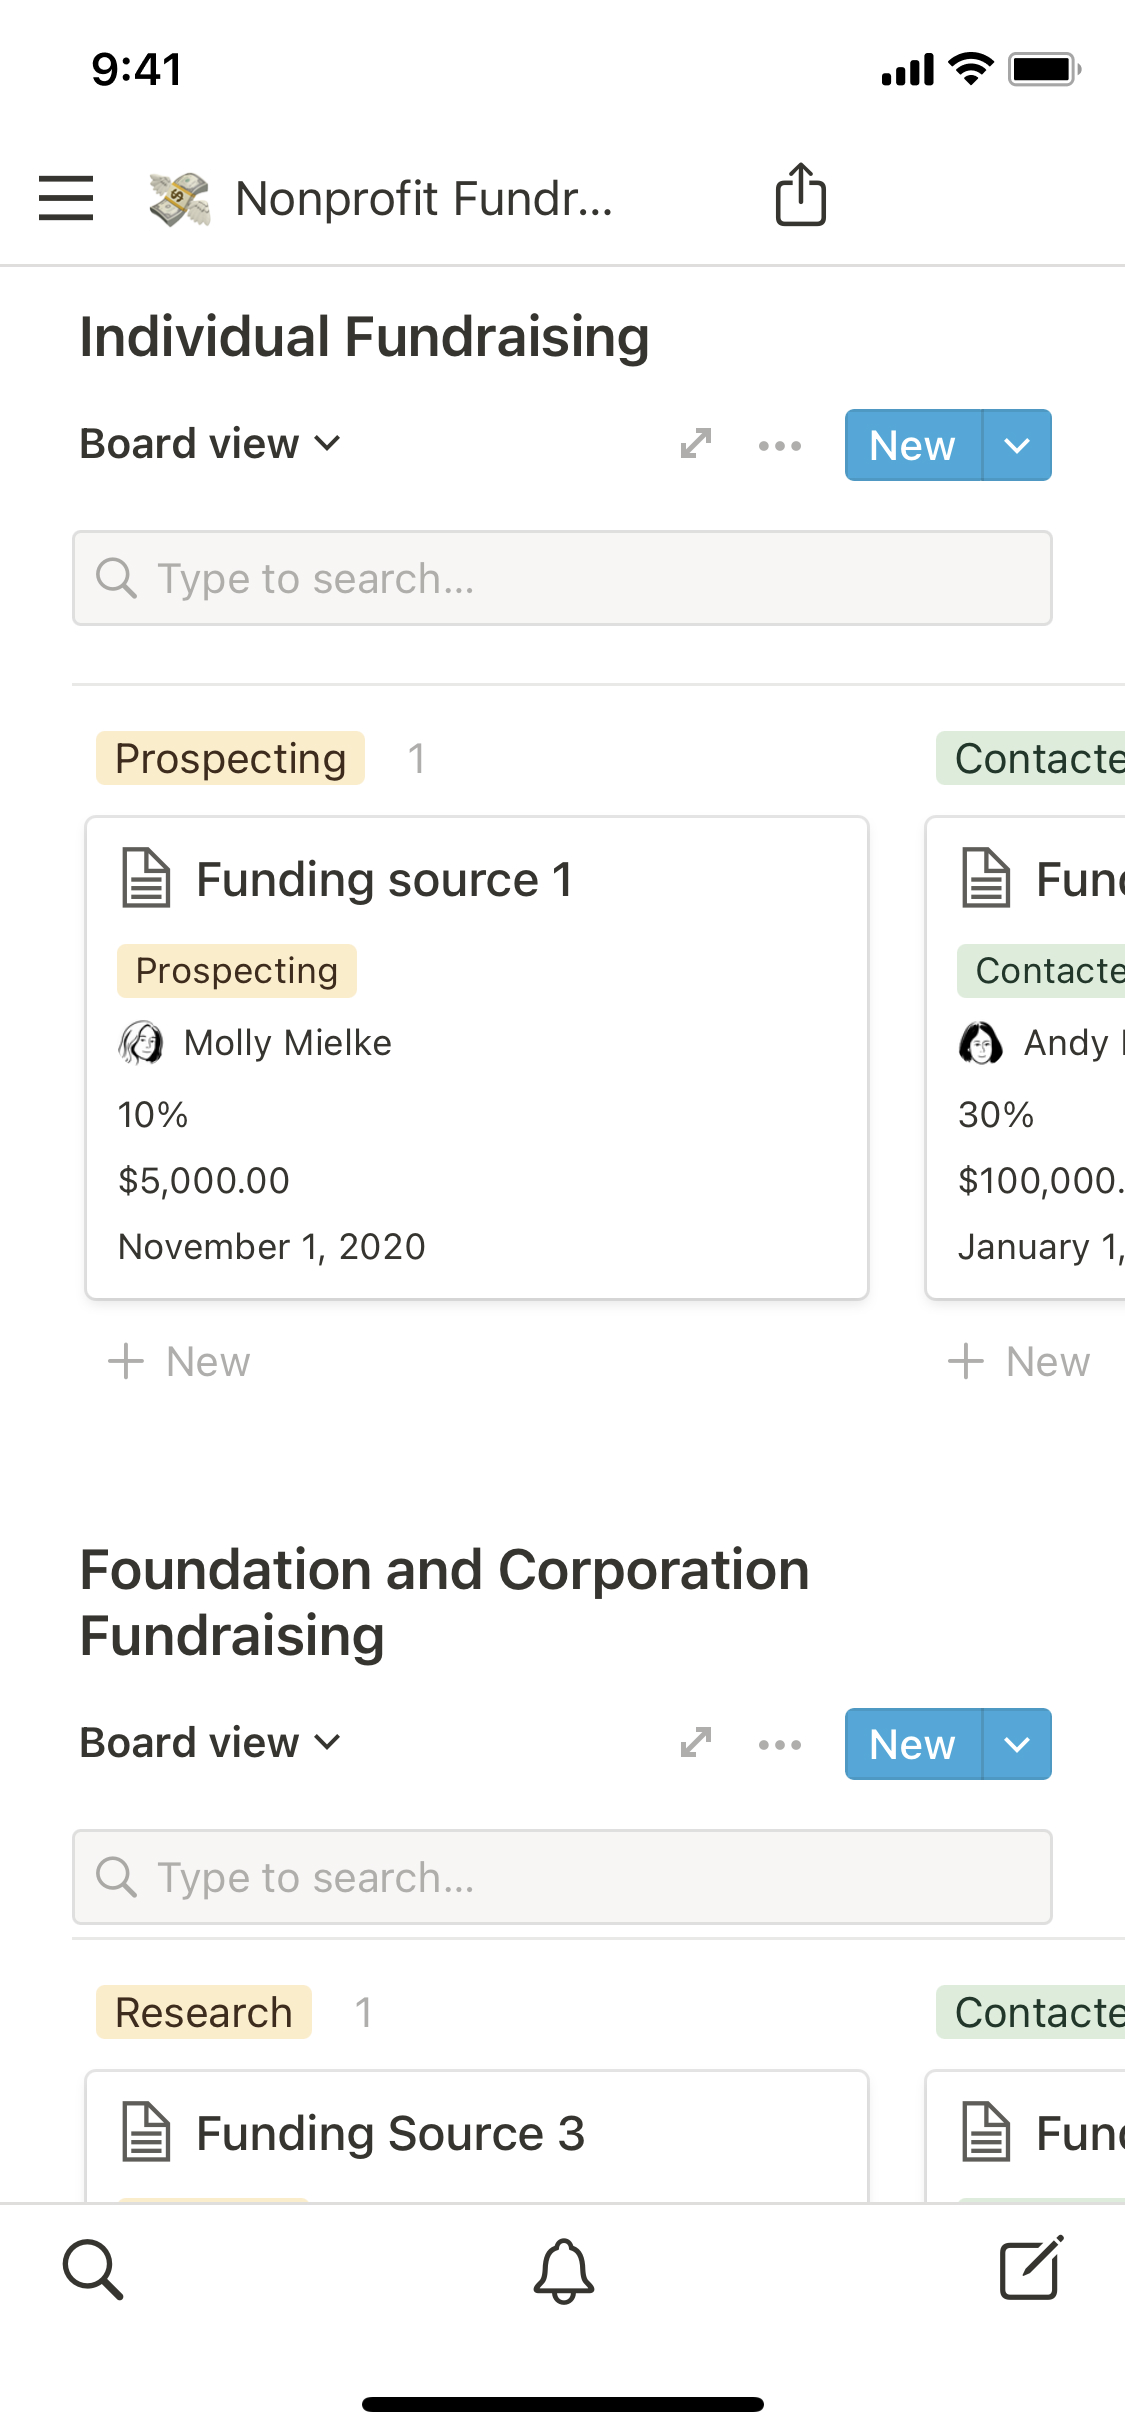This screenshot has height=2436, width=1125.
Task: Open the hamburger sidebar menu
Action: 66,197
